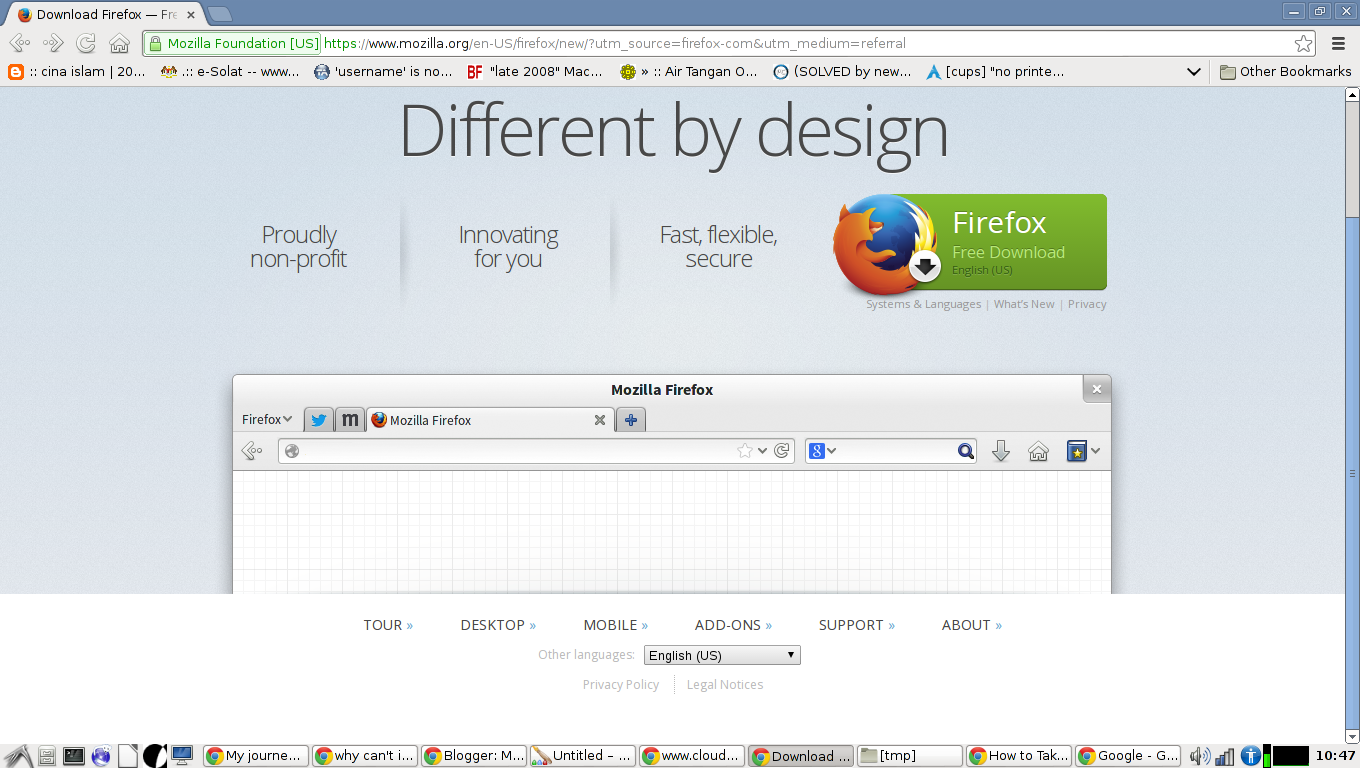Image resolution: width=1360 pixels, height=768 pixels.
Task: Open ABOUT navigation link
Action: pyautogui.click(x=972, y=625)
